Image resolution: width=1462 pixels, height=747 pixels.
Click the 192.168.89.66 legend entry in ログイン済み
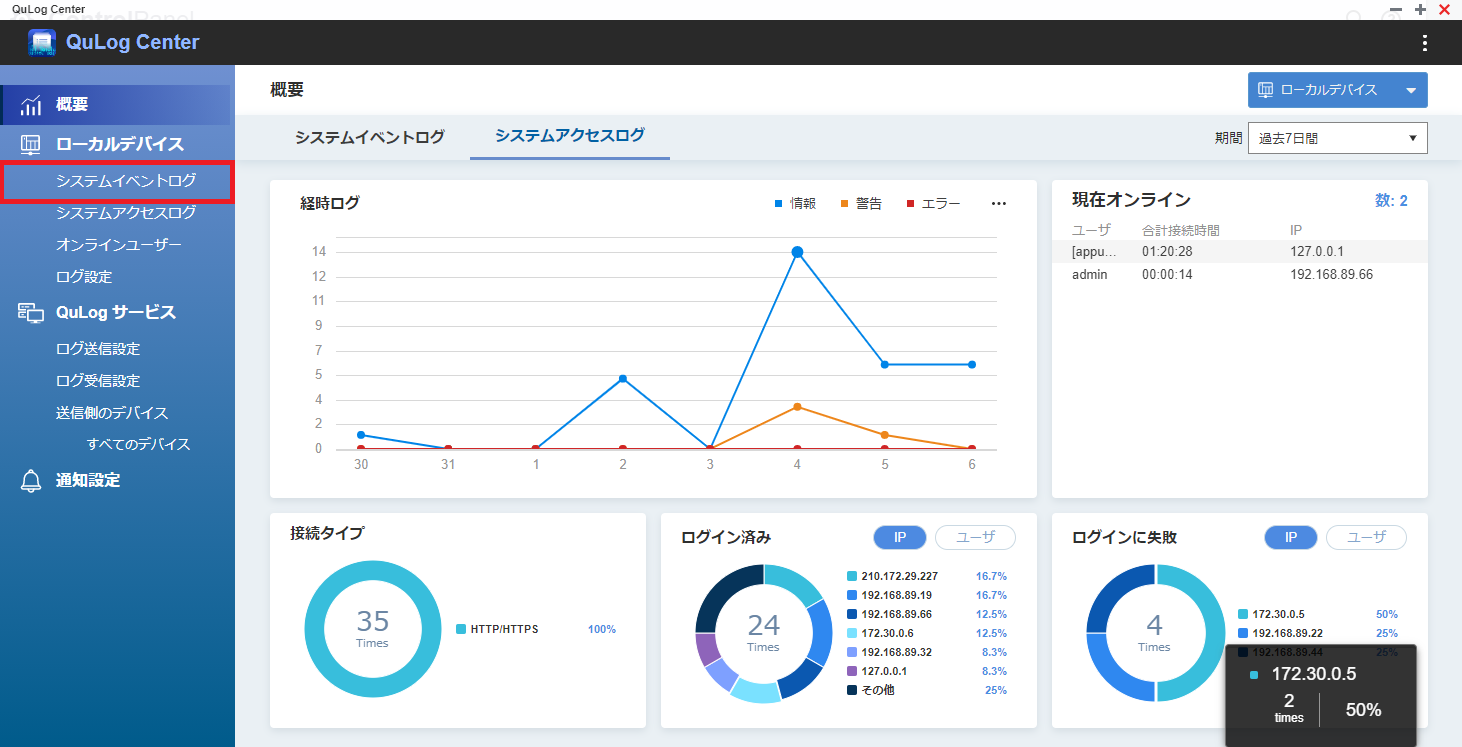(927, 614)
